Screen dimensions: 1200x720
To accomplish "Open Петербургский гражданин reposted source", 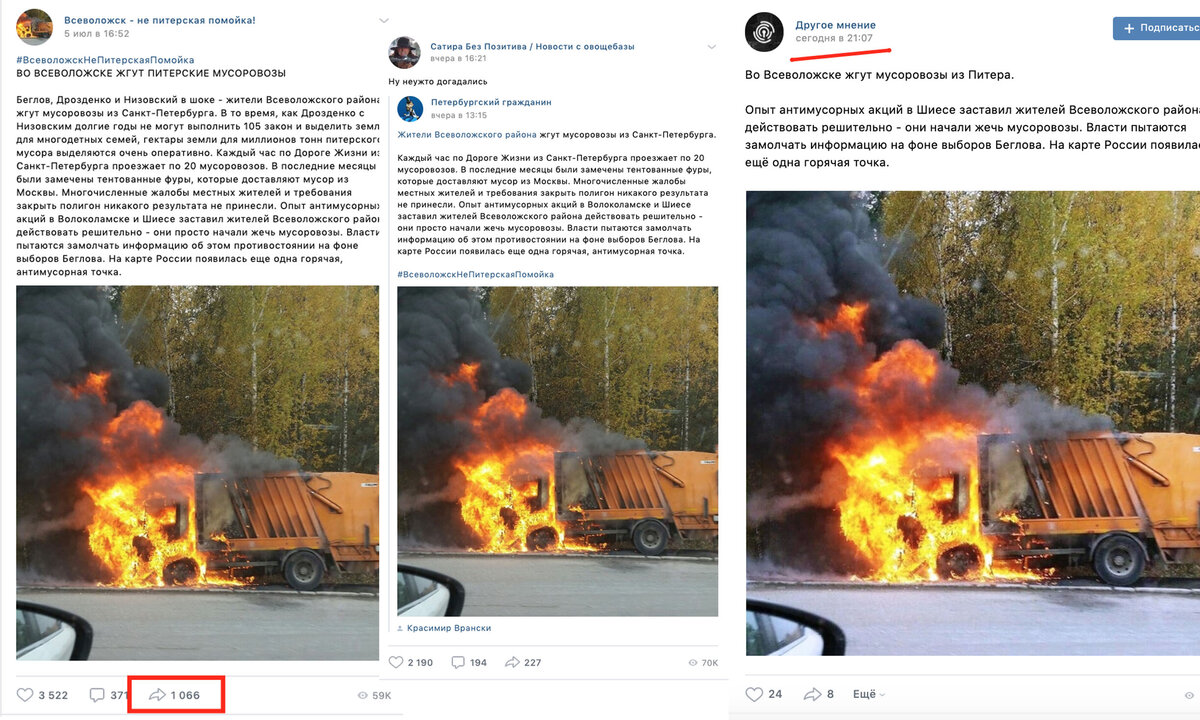I will point(491,102).
